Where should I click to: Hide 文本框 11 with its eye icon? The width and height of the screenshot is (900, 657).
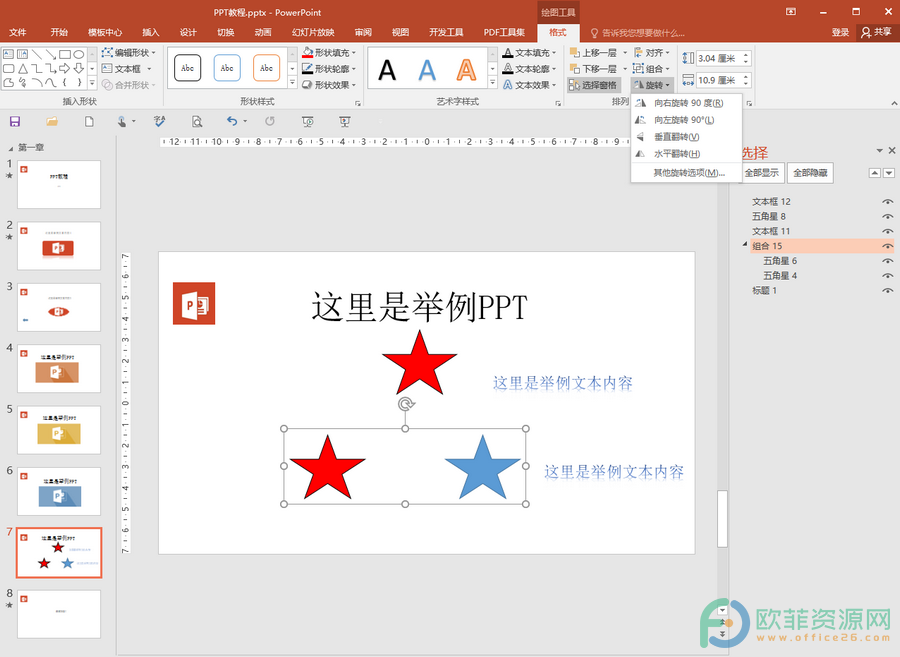[887, 231]
